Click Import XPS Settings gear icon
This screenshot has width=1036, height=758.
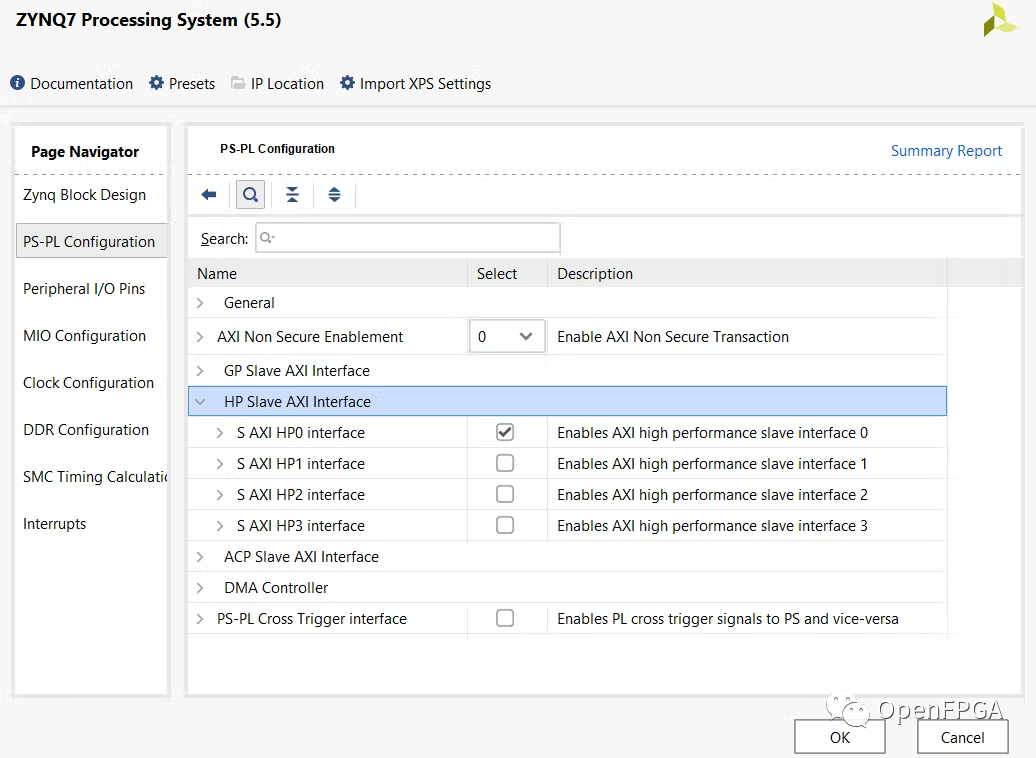click(347, 83)
